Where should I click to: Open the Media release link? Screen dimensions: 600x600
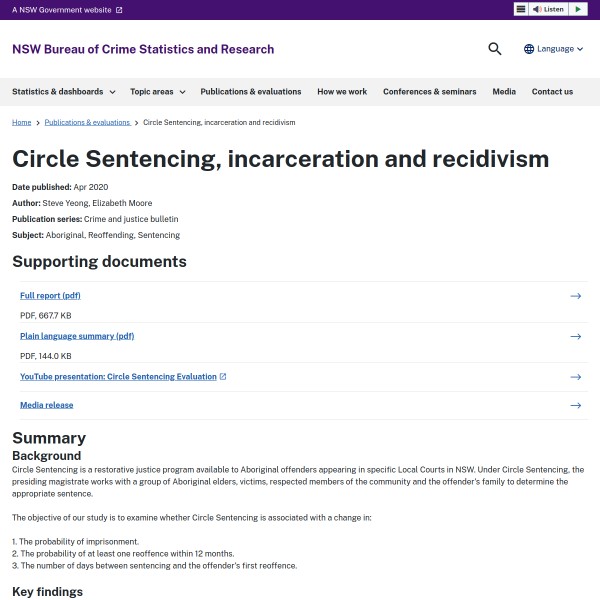click(x=46, y=405)
